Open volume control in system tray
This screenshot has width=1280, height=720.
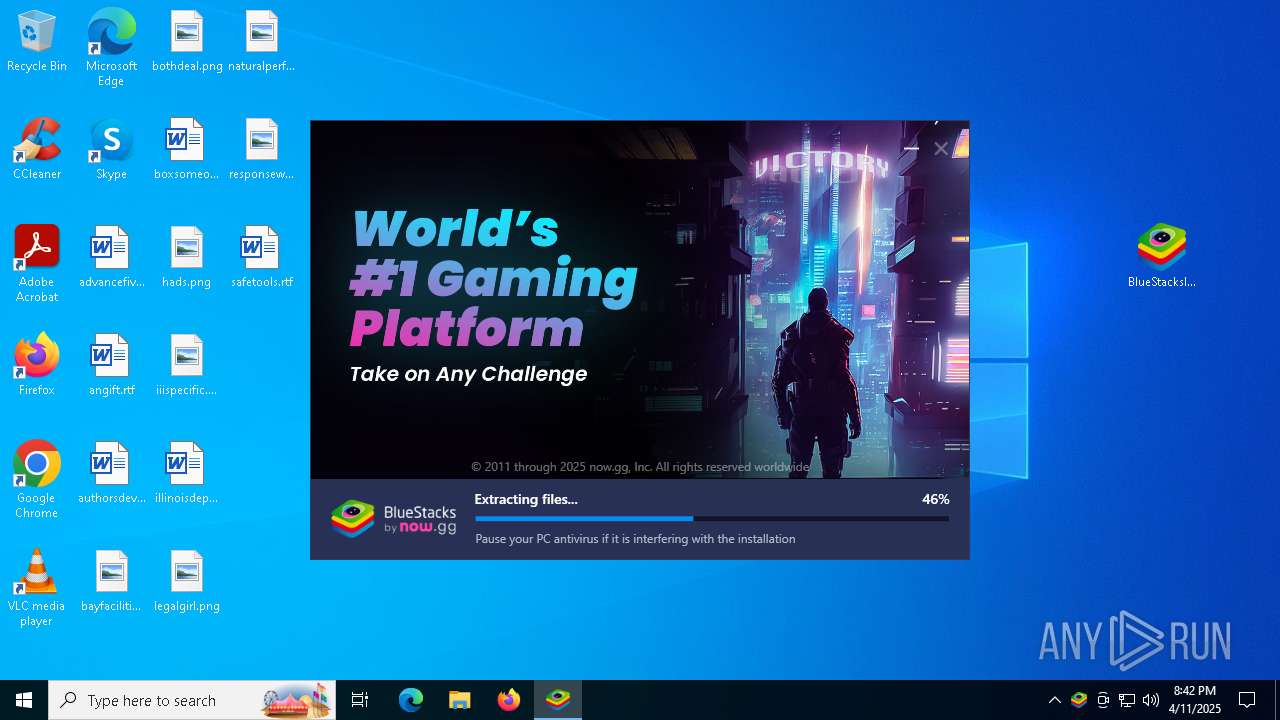tap(1151, 700)
